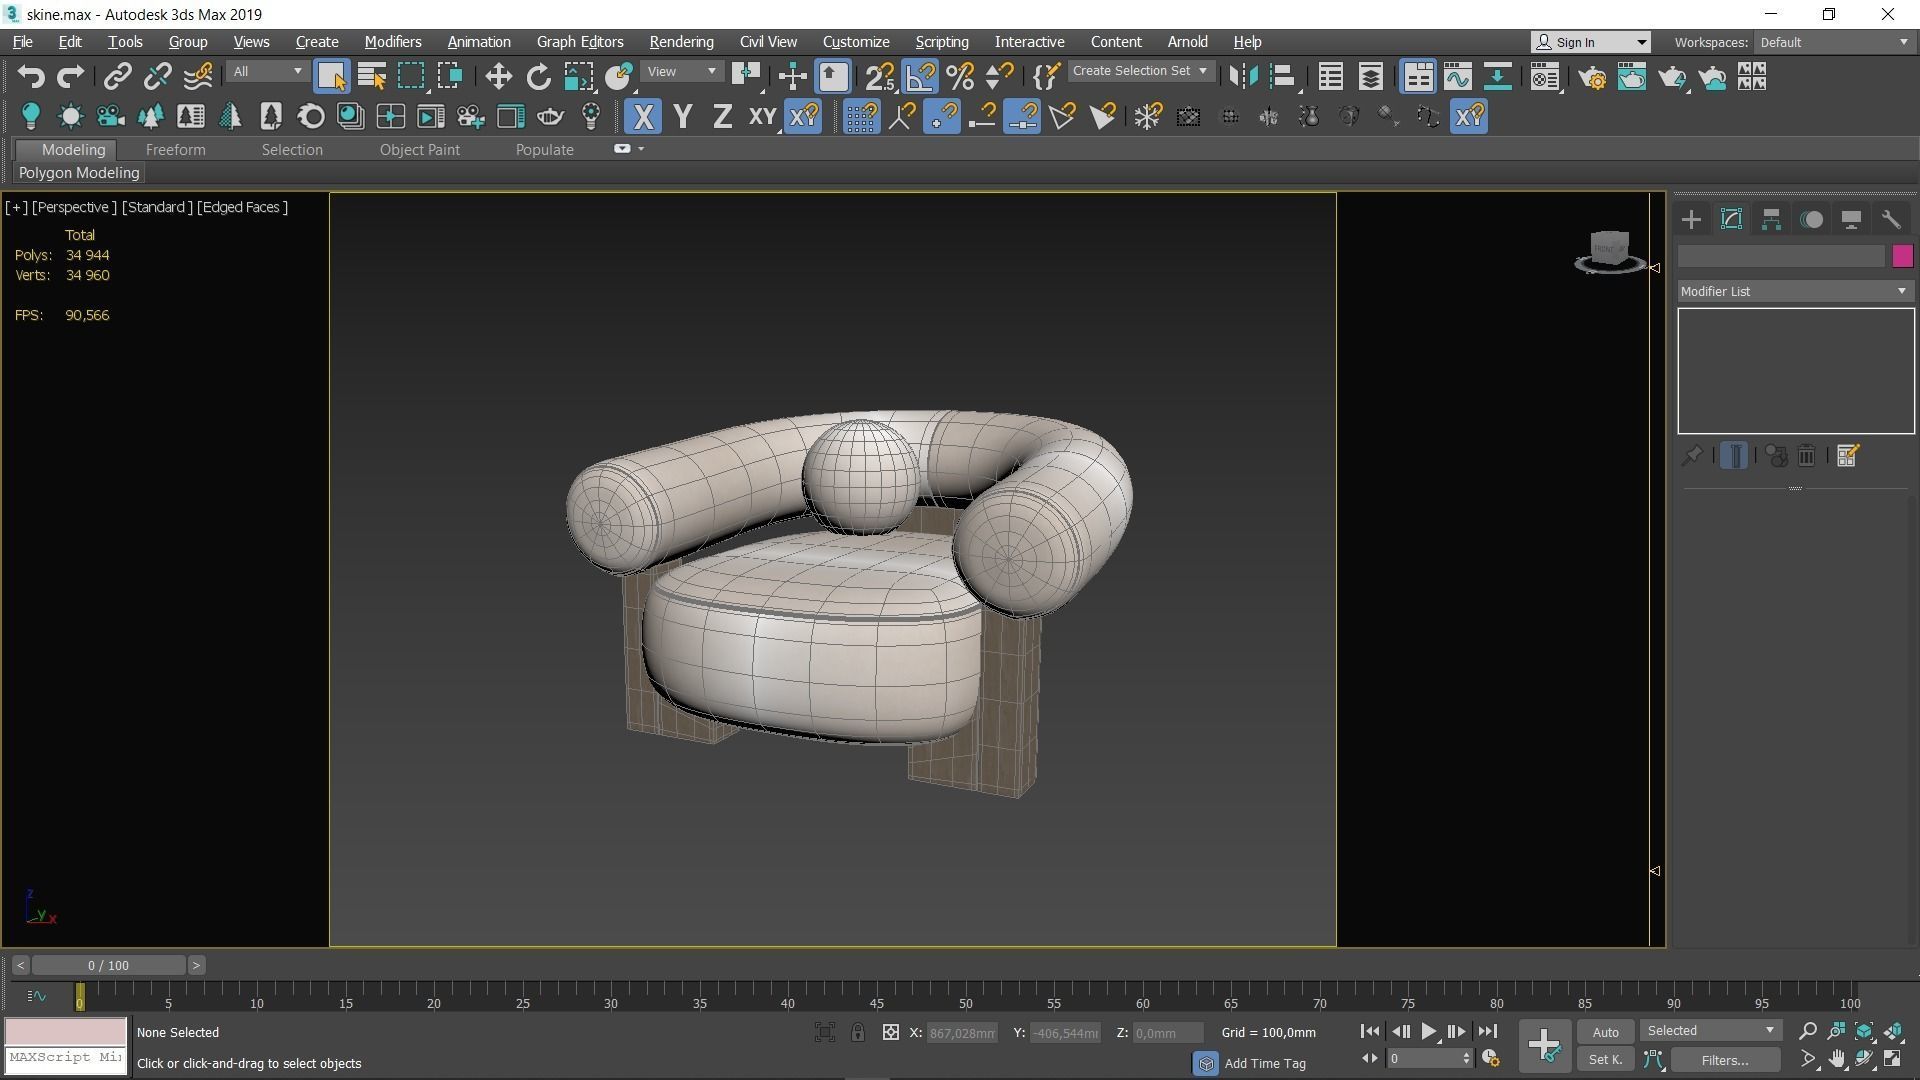The image size is (1920, 1080).
Task: Toggle the Spinner Snap button
Action: (1000, 77)
